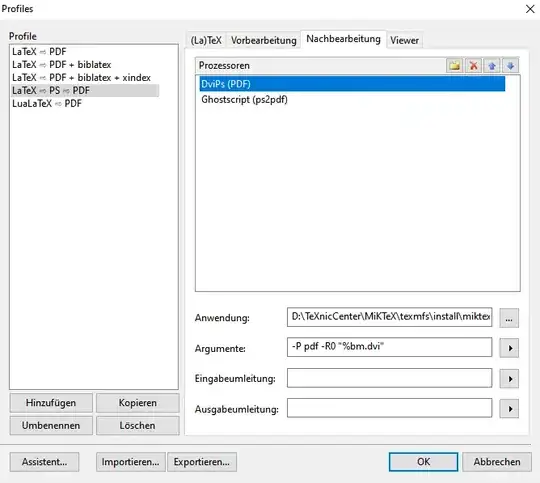Screen dimensions: 540x483
Task: Select the Nachbearbeitung tab
Action: click(x=343, y=39)
